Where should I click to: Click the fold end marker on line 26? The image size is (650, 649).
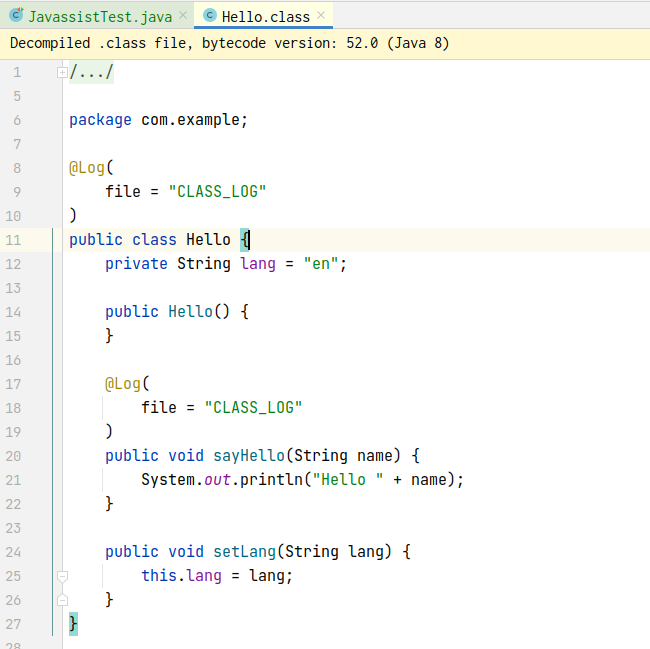[x=62, y=600]
